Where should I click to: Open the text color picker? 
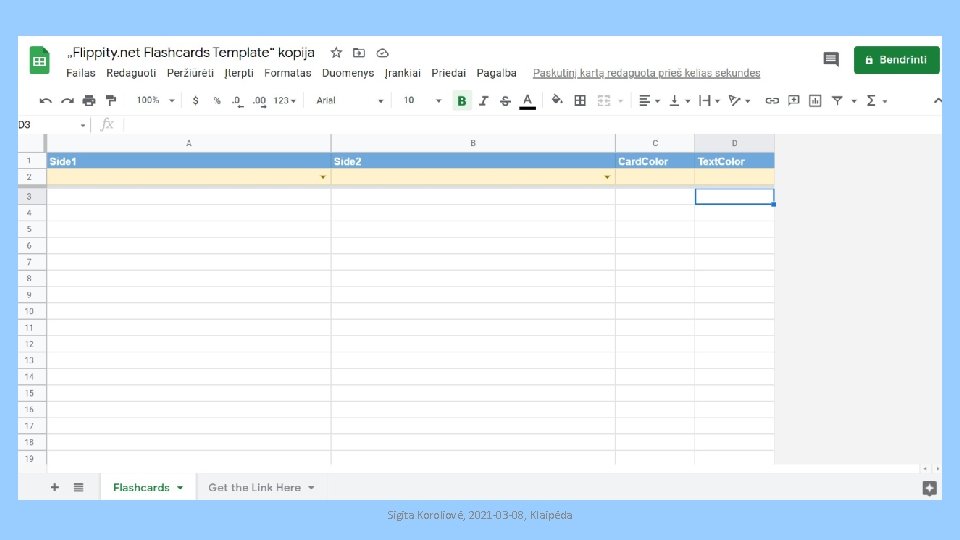click(x=527, y=101)
